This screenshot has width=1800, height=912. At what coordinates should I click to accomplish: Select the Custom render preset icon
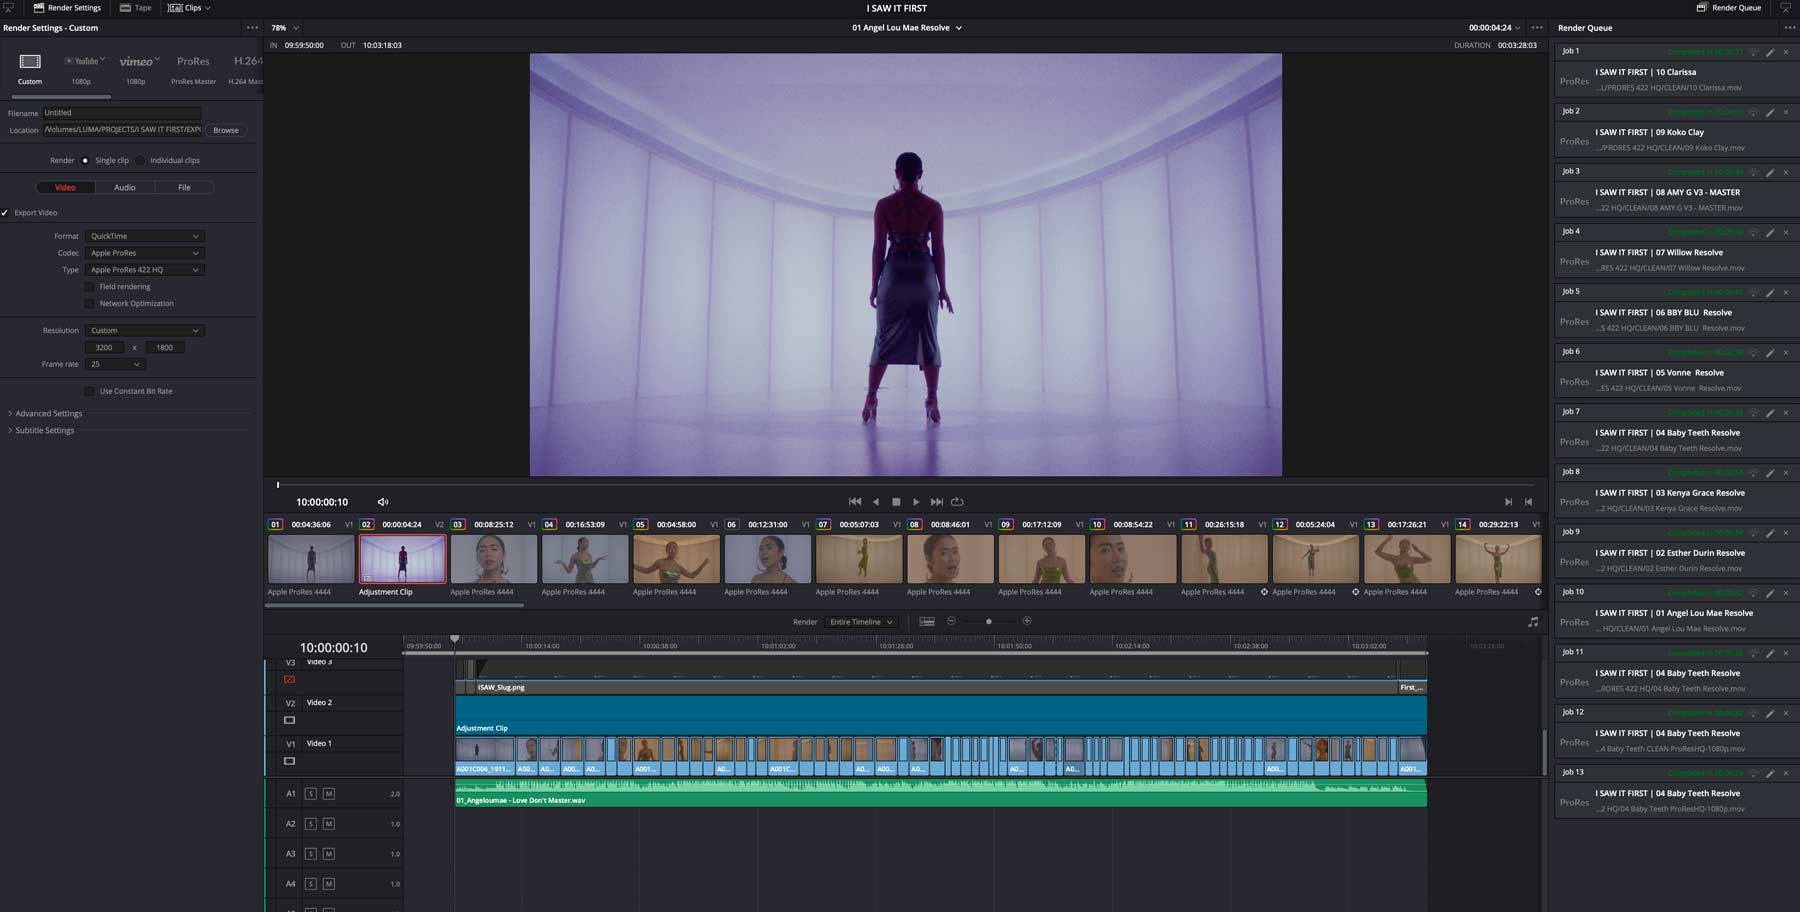30,62
